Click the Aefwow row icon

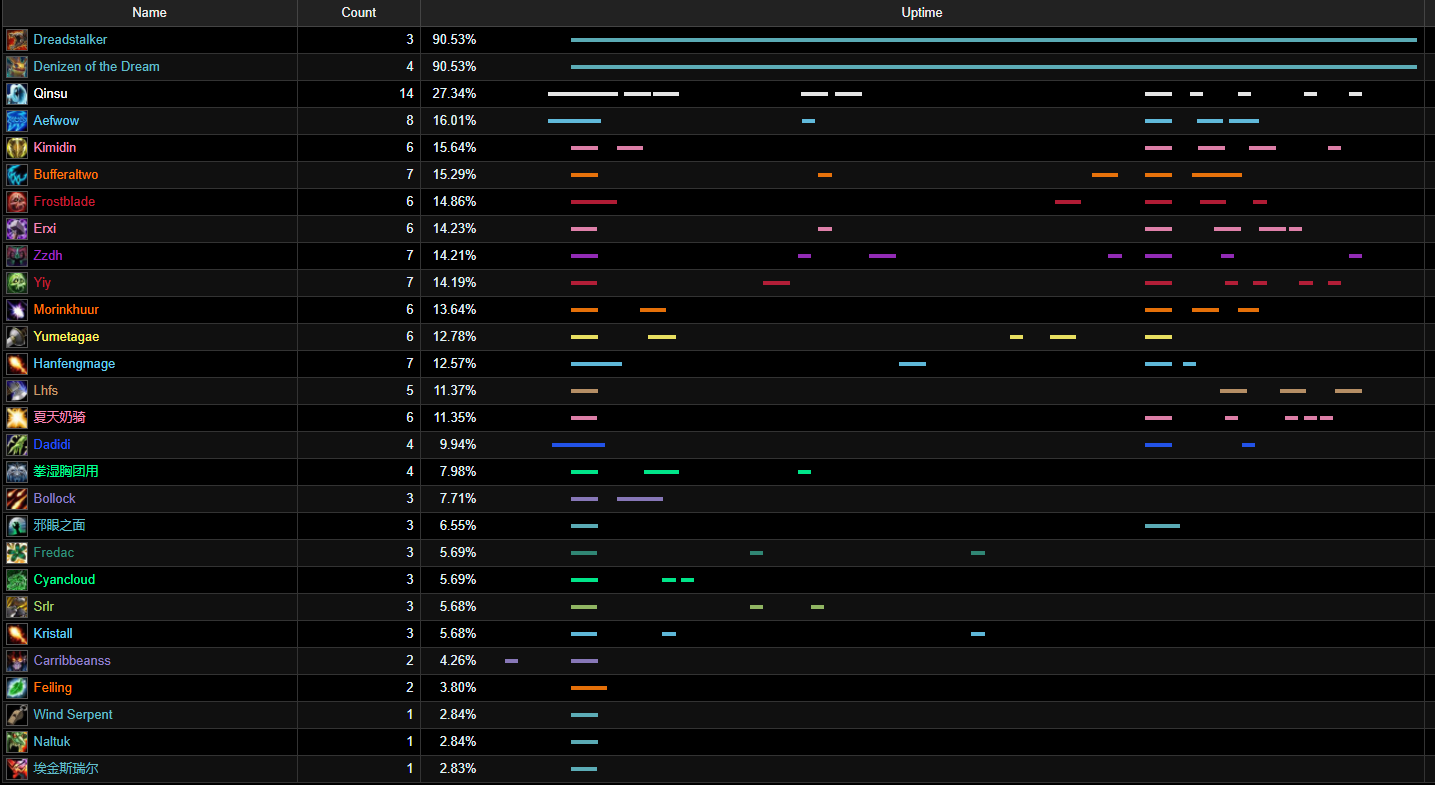[17, 121]
